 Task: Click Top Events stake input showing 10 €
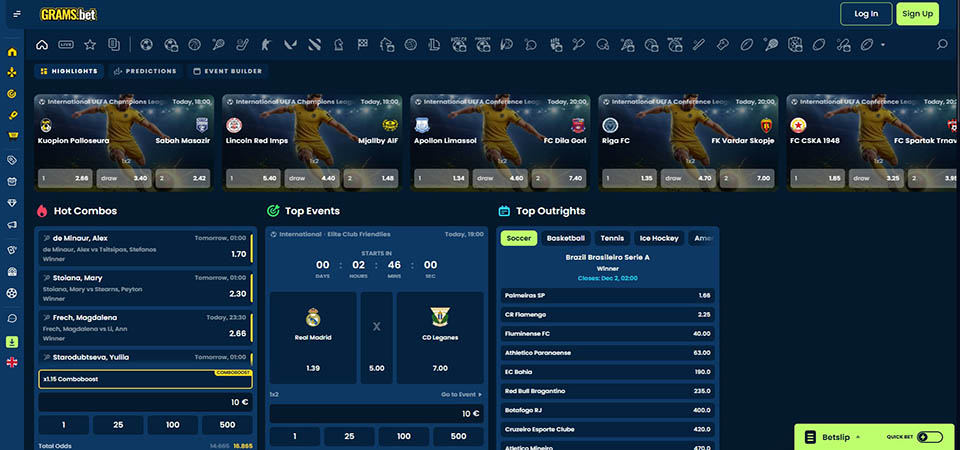377,413
